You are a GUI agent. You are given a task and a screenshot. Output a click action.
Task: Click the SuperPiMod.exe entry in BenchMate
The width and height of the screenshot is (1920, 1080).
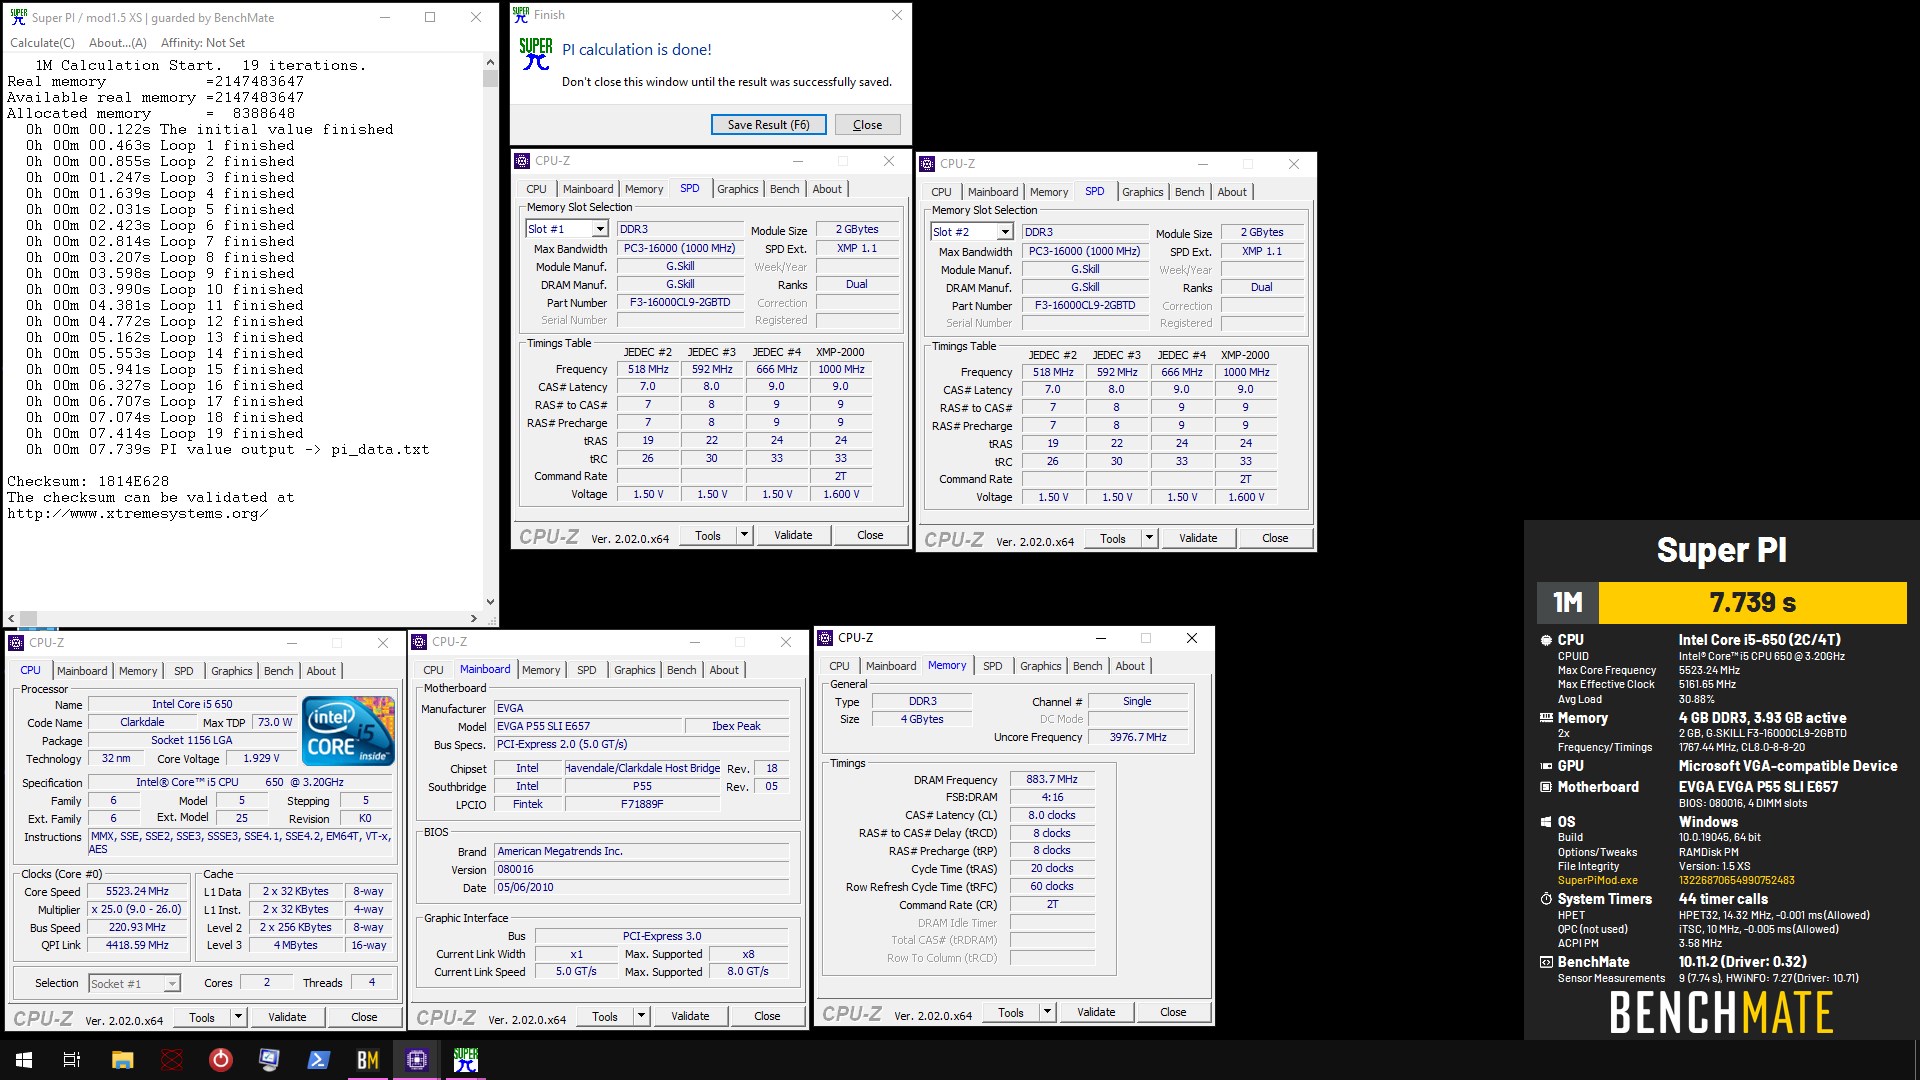pyautogui.click(x=1597, y=881)
